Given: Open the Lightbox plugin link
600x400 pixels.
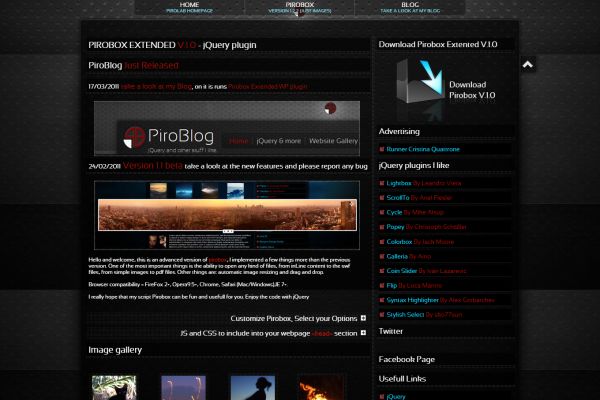Looking at the screenshot, I should [x=399, y=183].
